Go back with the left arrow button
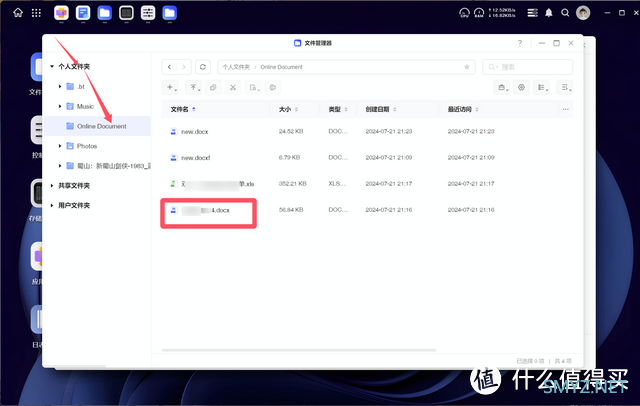This screenshot has width=640, height=406. [169, 67]
